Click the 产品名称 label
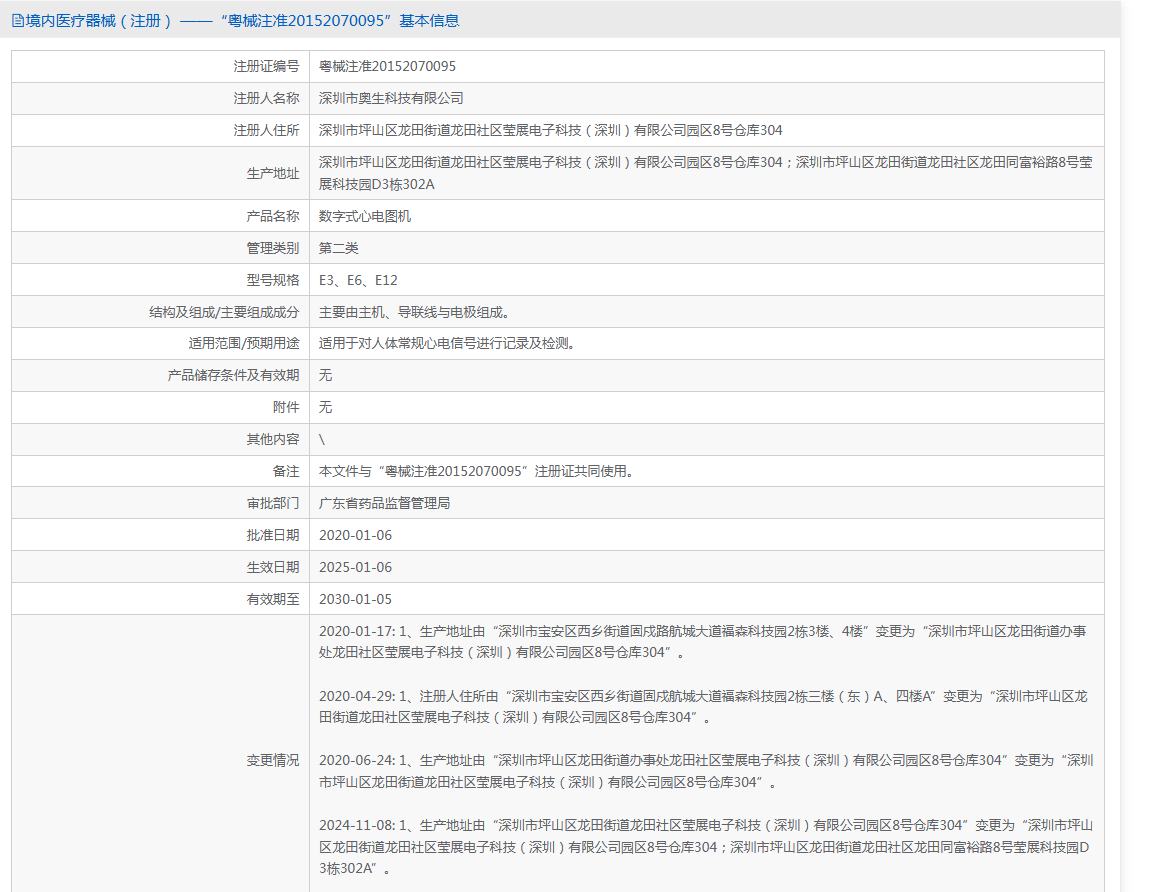Screen dimensions: 1151x892 273,217
